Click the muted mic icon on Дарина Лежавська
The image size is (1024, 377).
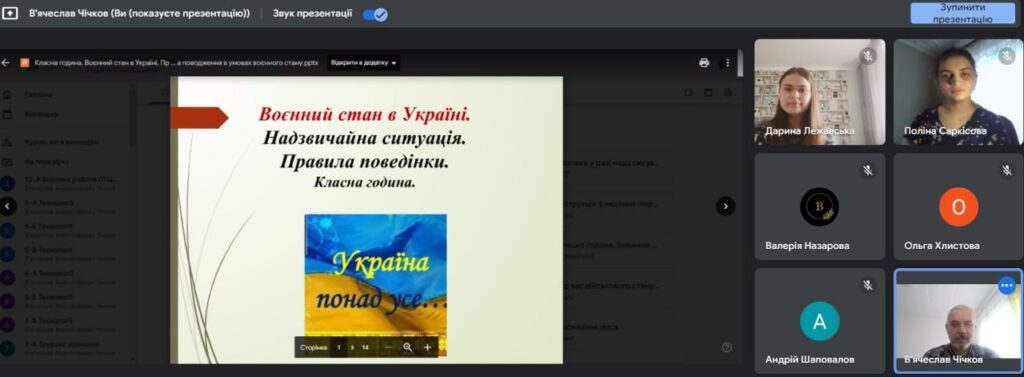click(867, 56)
